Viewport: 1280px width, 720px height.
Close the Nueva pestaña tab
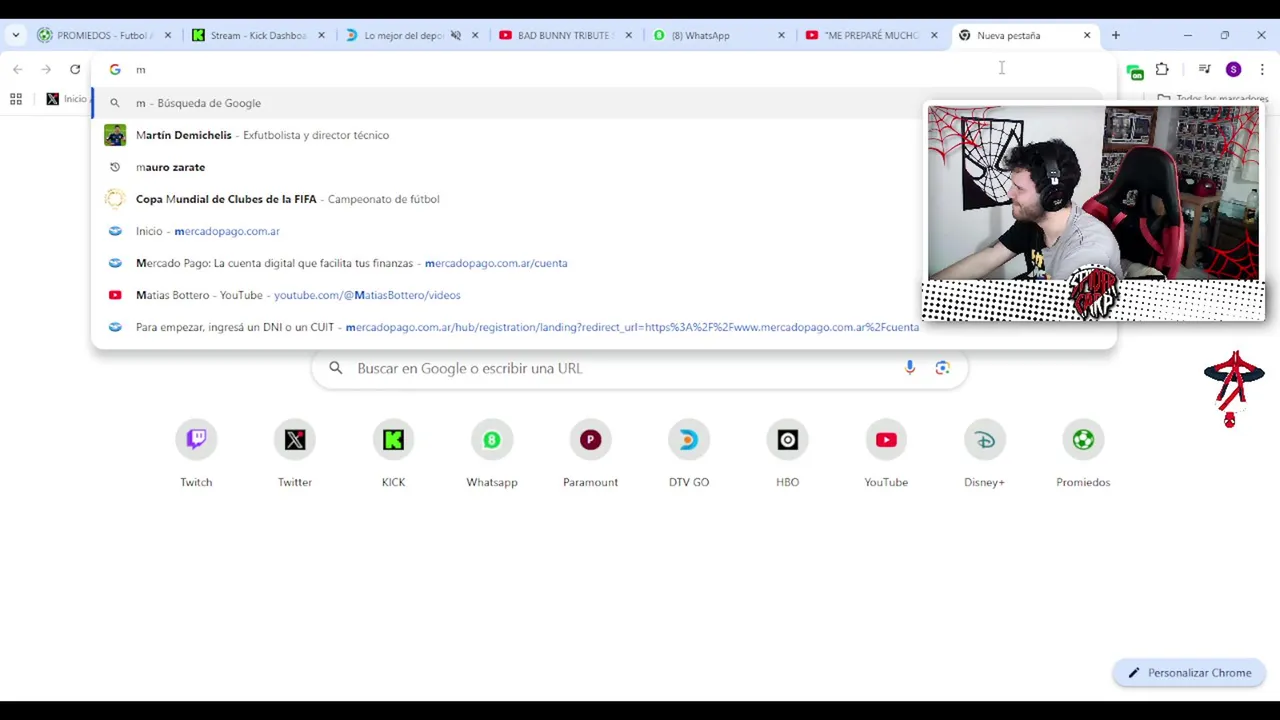(x=1087, y=35)
